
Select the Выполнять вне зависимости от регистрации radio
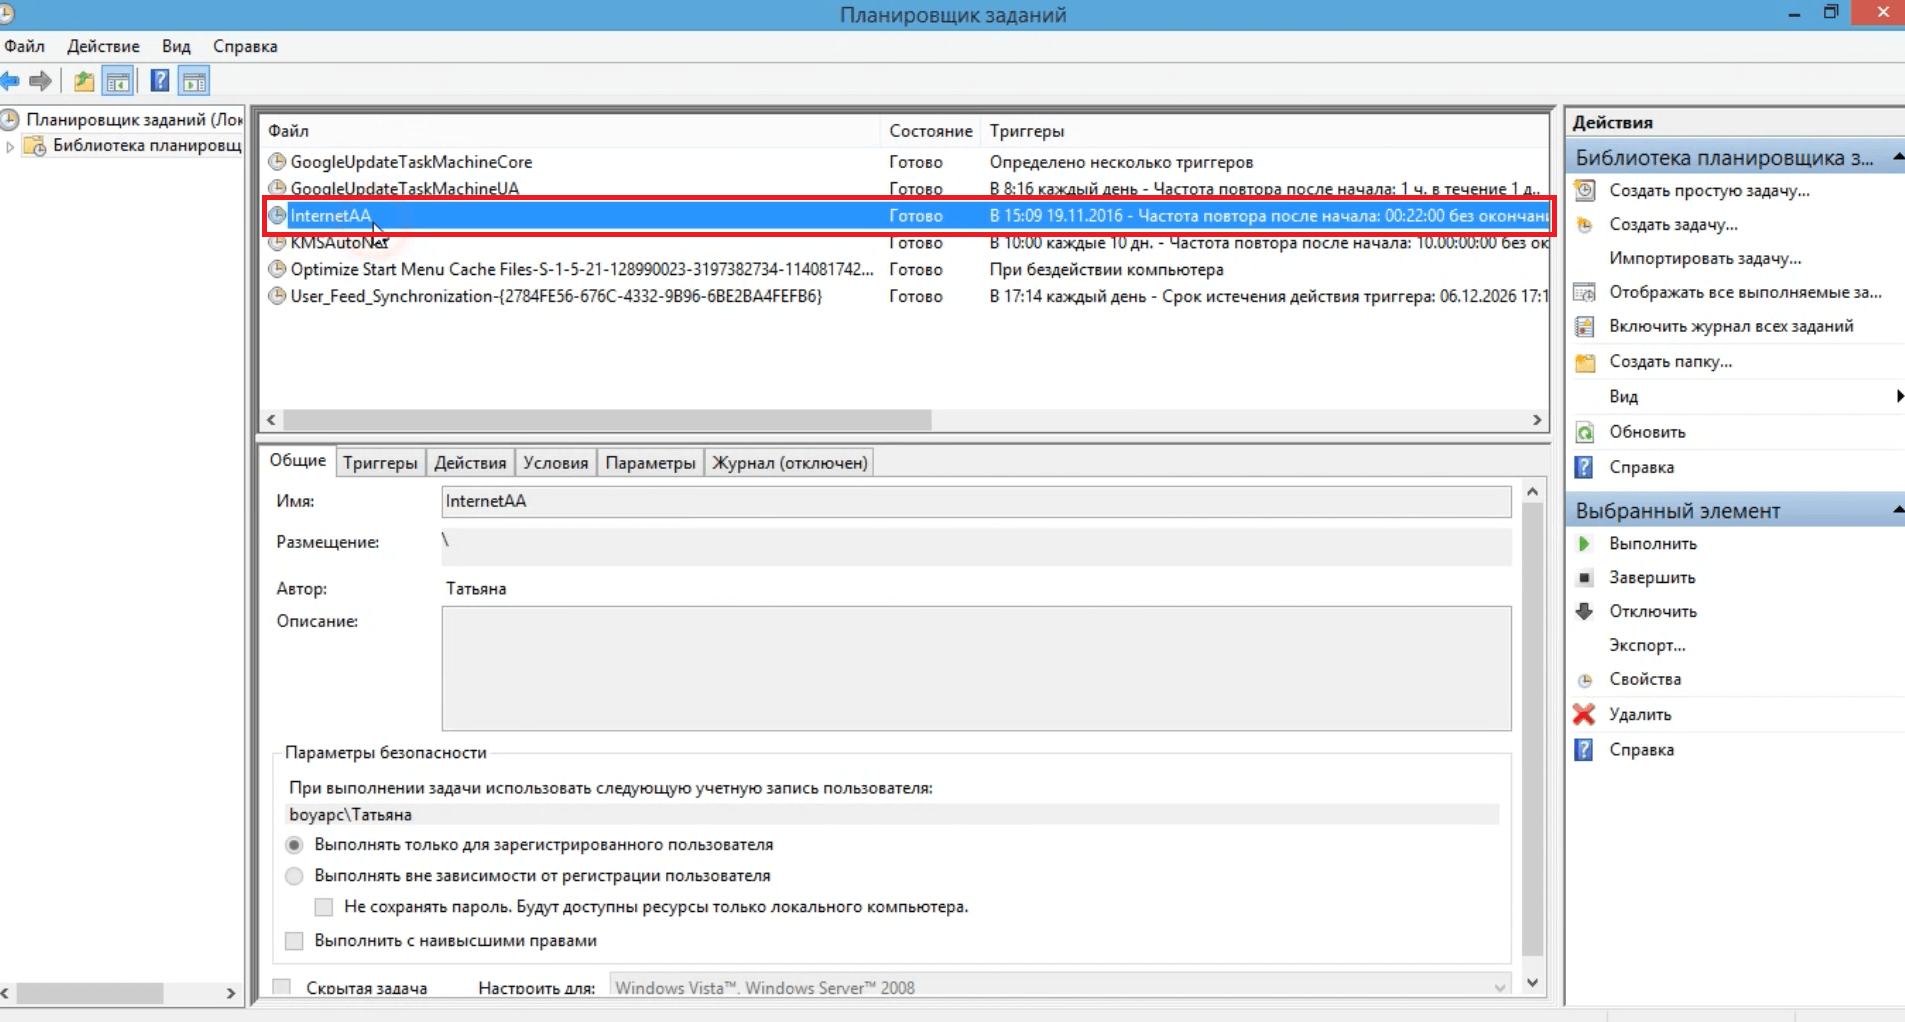pos(294,876)
